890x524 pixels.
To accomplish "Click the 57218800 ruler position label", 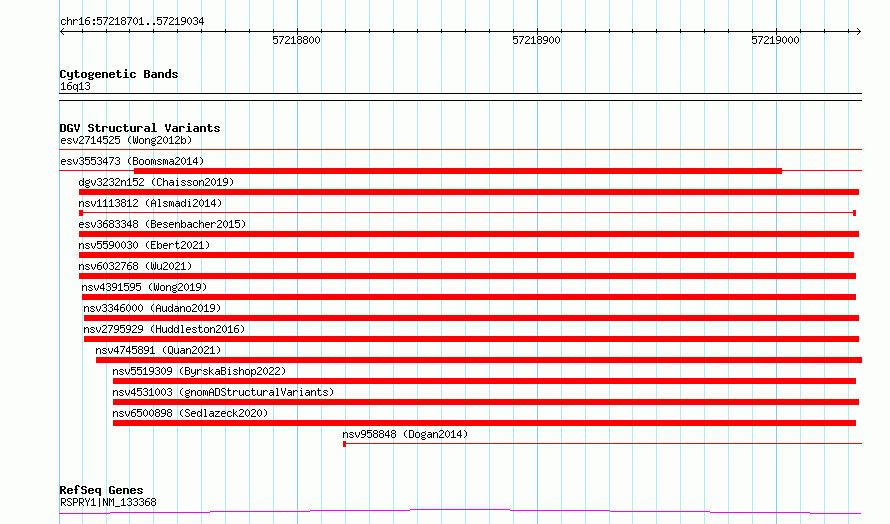I will (x=296, y=40).
